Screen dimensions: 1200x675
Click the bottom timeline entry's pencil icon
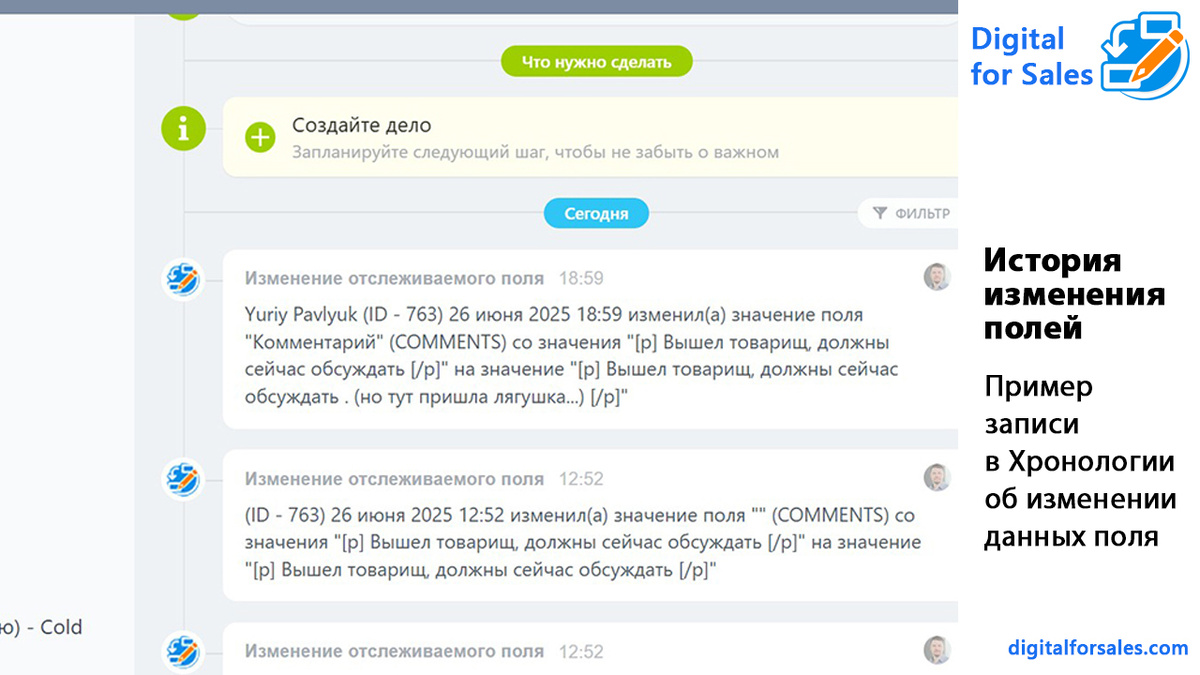tap(184, 651)
